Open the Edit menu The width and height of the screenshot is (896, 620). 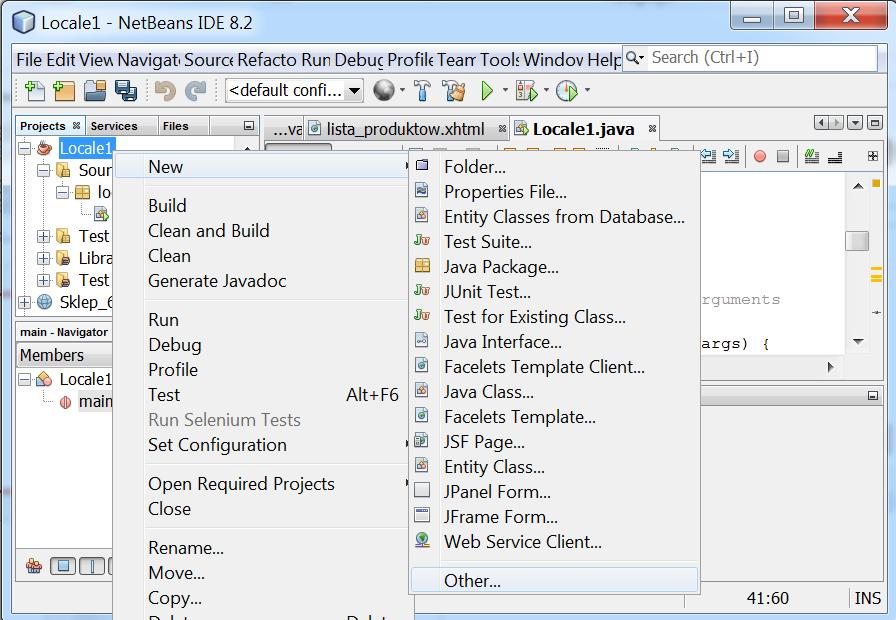tap(61, 59)
